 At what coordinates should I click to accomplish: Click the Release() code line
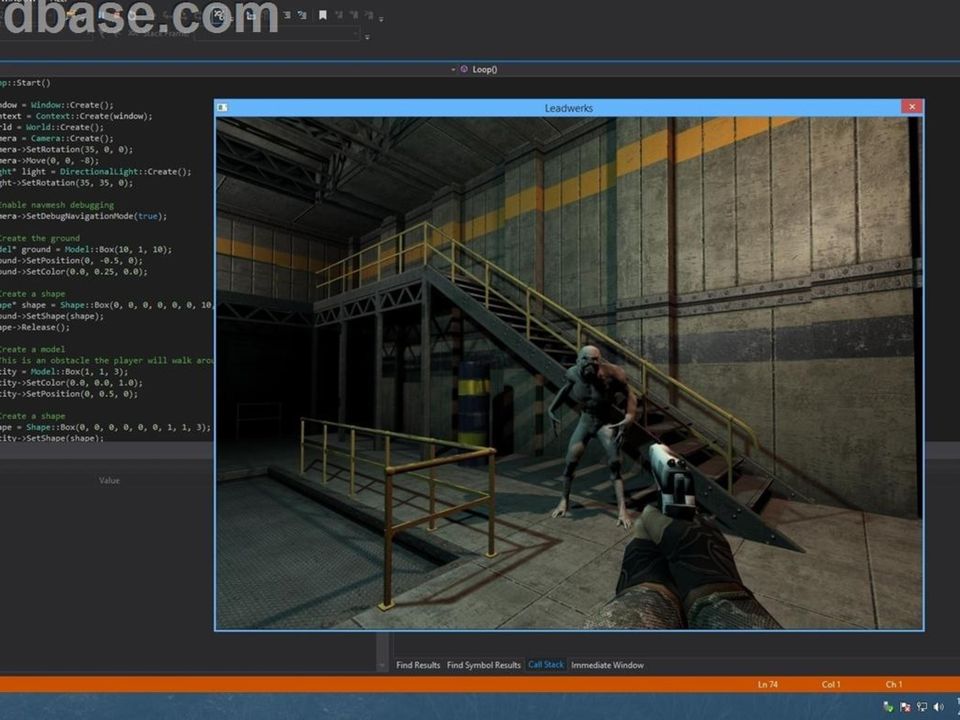[x=35, y=328]
